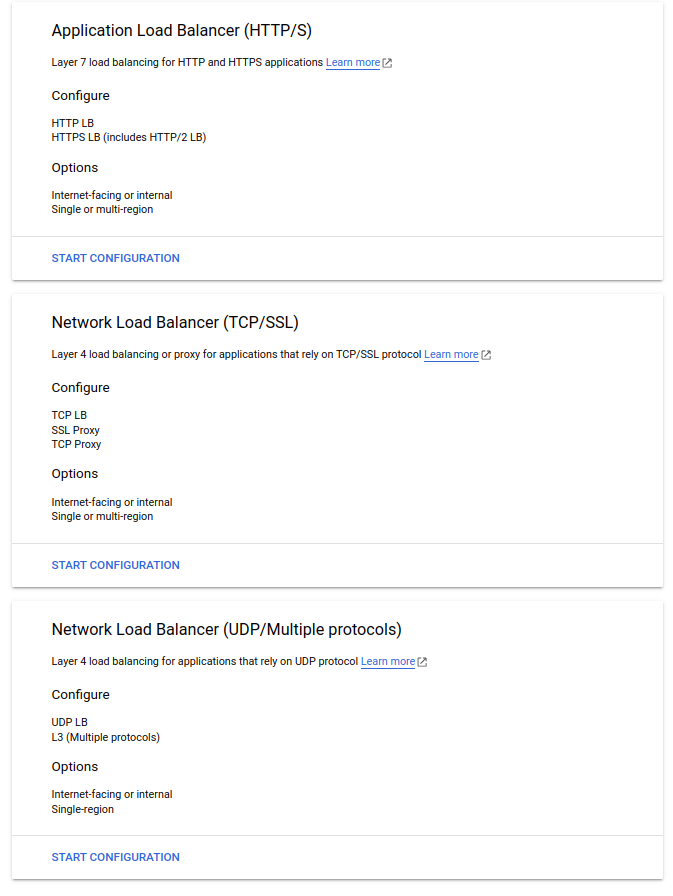Select the TCP LB configure entry

(69, 415)
